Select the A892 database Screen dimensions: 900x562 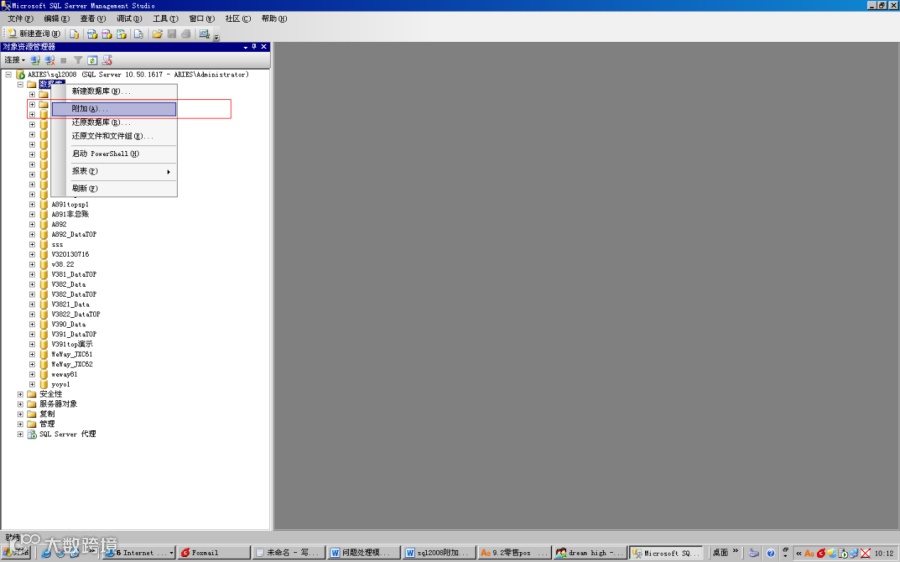[x=59, y=224]
